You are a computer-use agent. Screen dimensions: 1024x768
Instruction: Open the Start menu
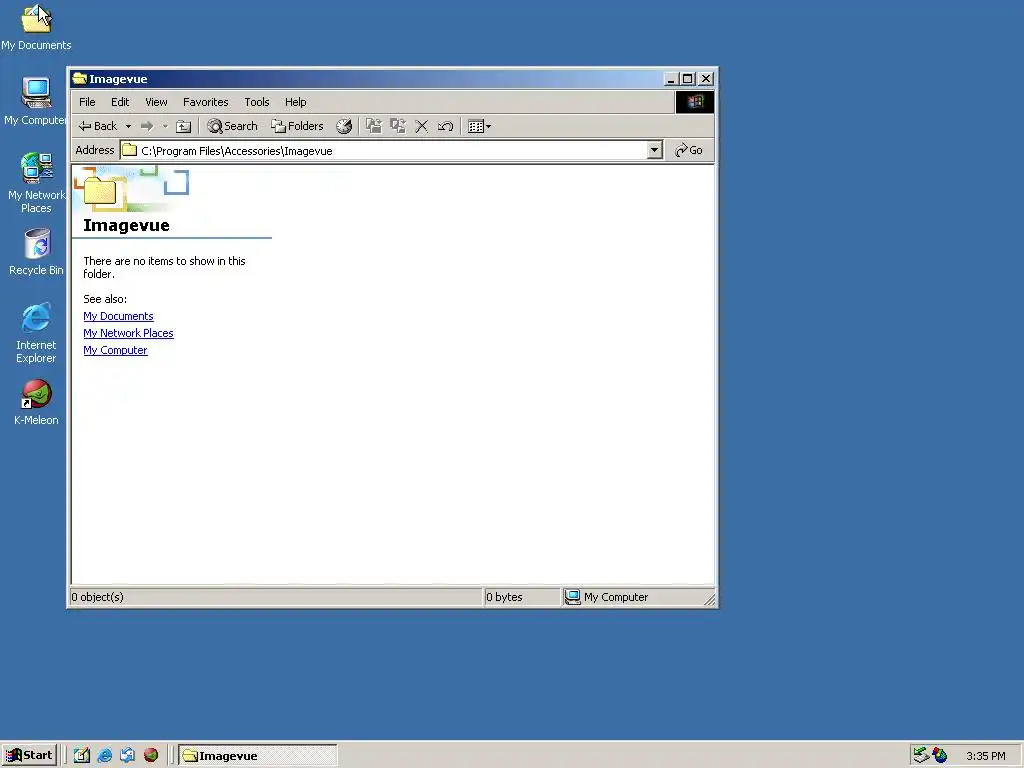[x=29, y=755]
